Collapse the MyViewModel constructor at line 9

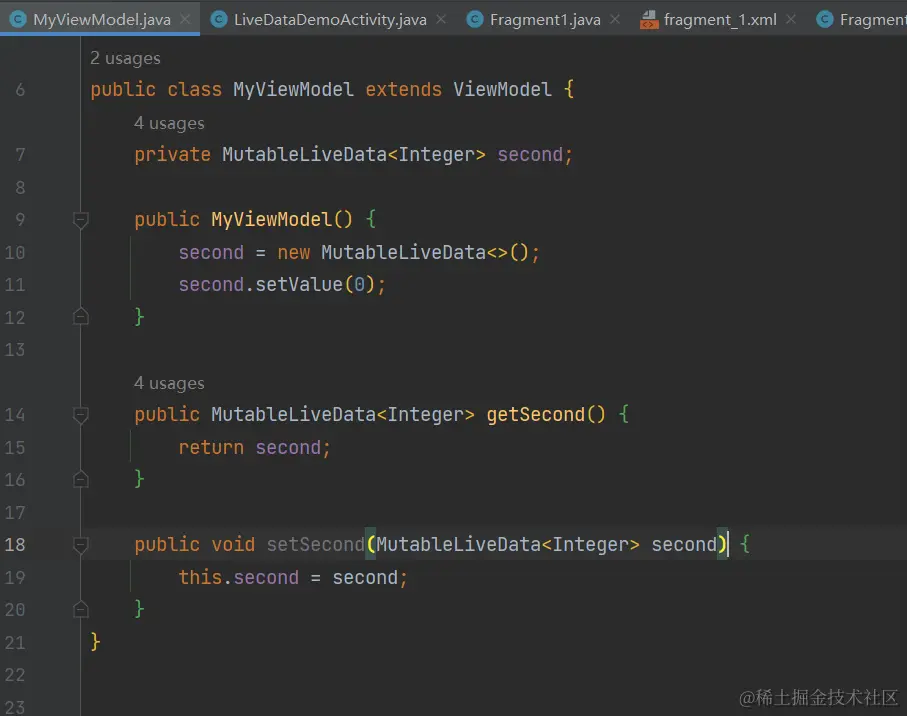point(81,220)
